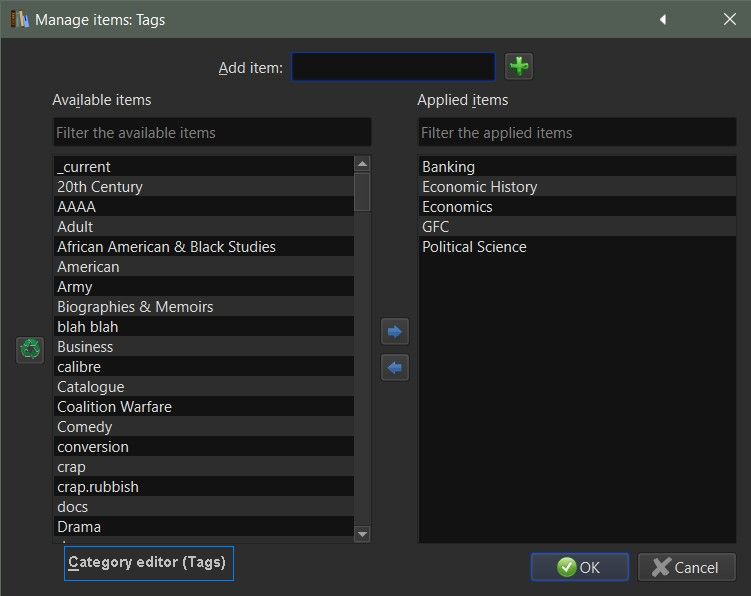Select the conversion tag

point(204,447)
